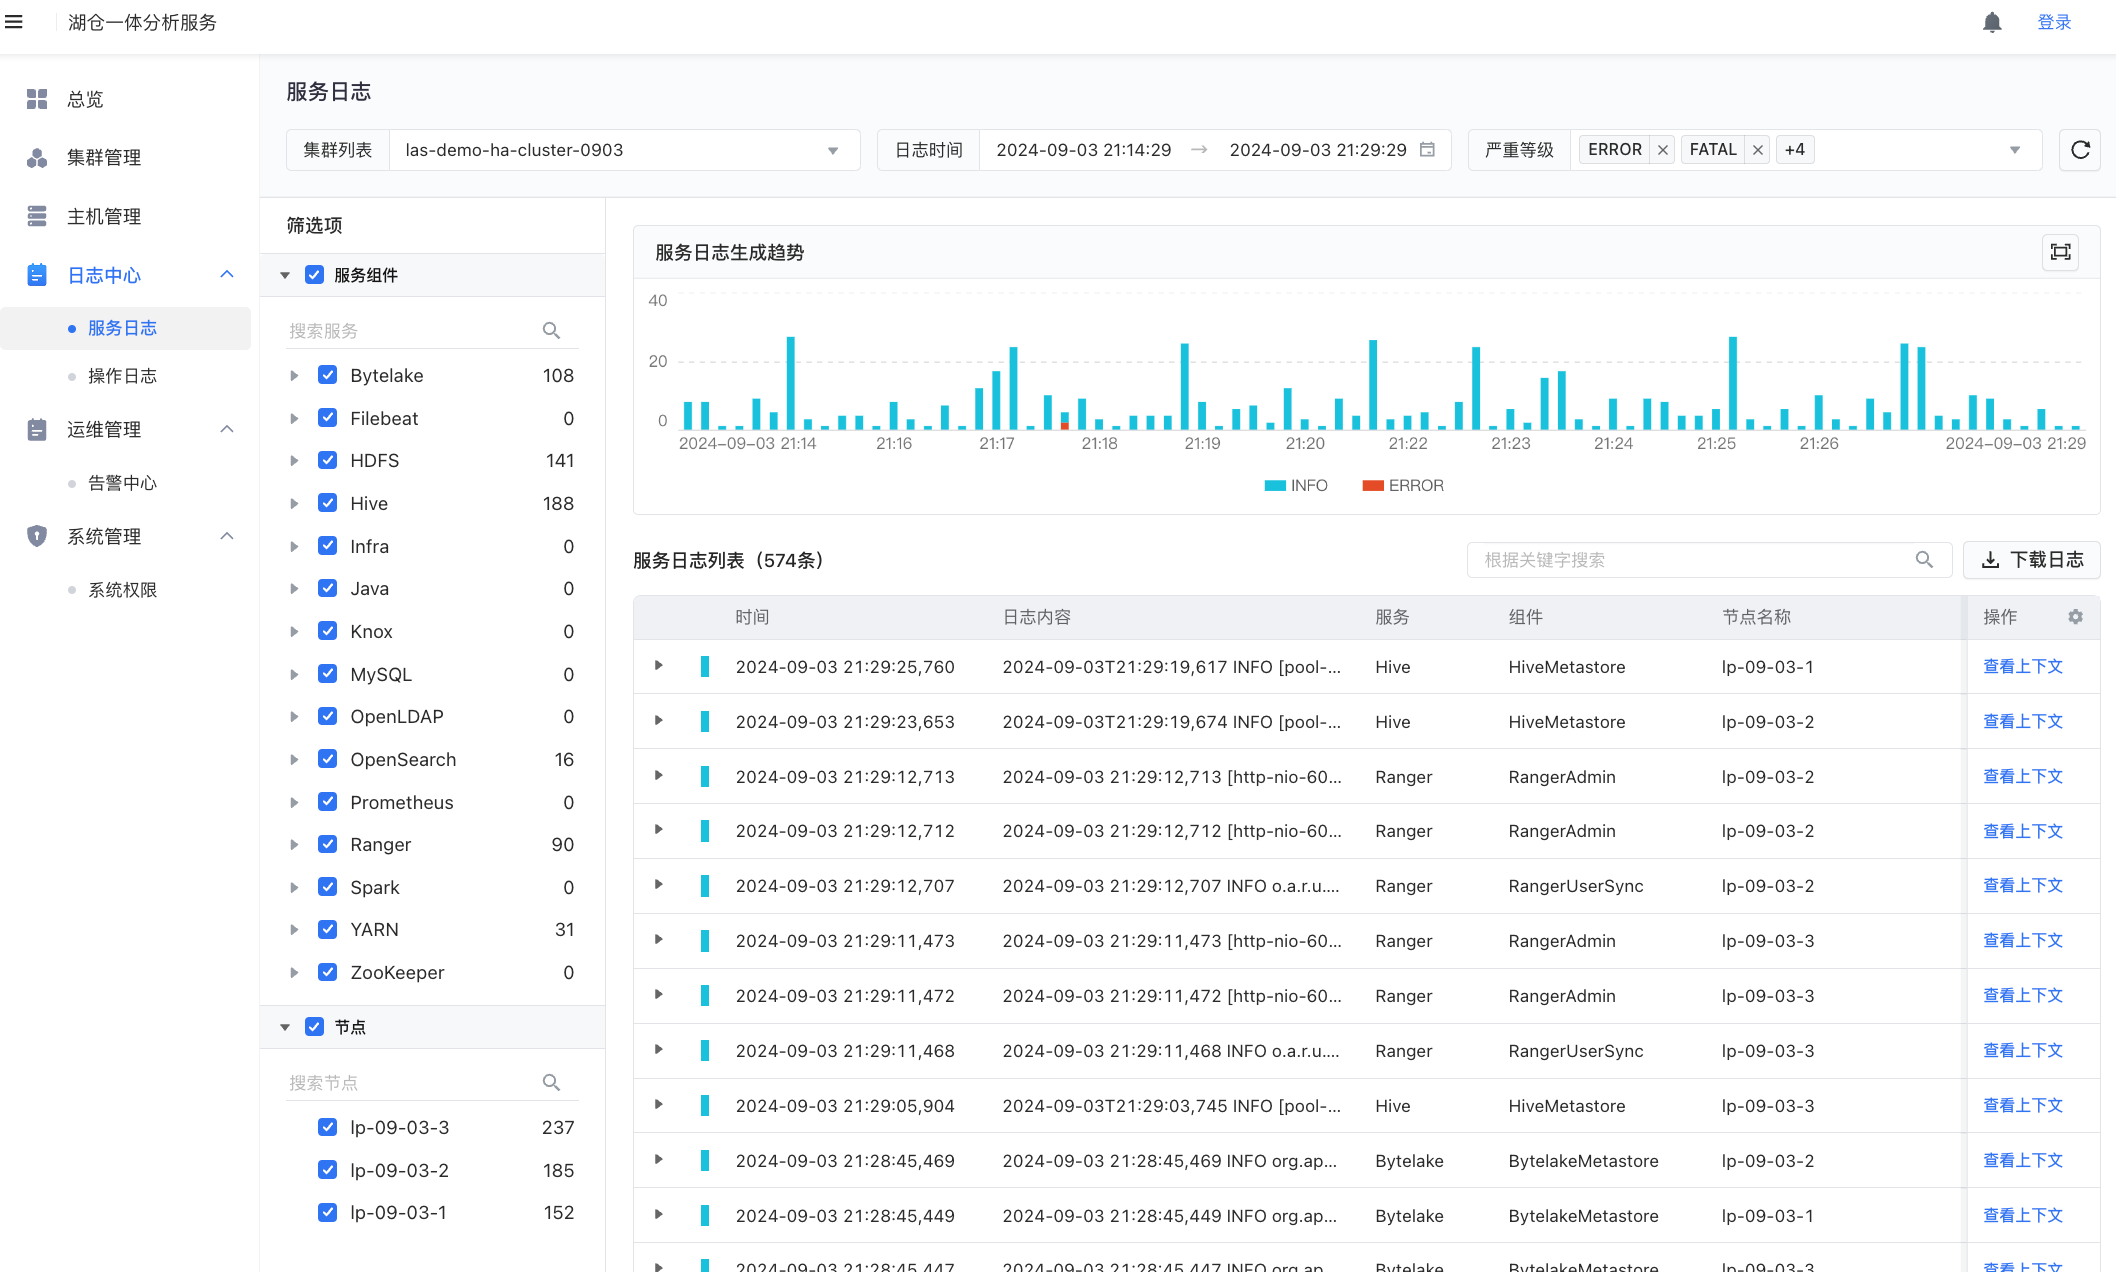Show the +4 hidden severity tags

[1795, 150]
